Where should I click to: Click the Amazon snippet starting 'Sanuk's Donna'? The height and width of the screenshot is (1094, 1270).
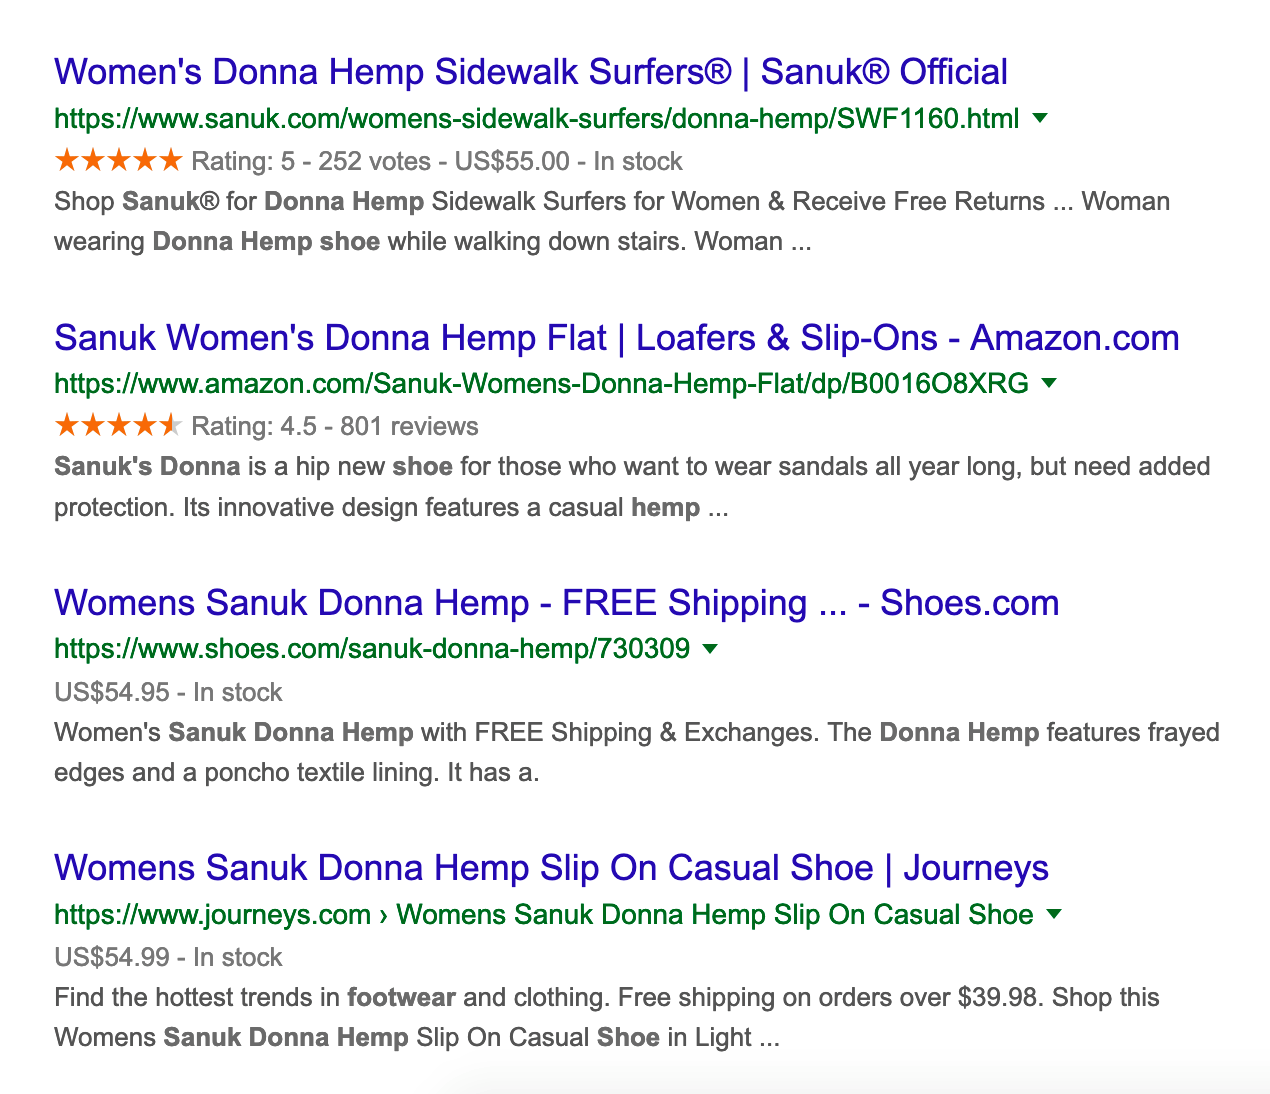point(630,487)
